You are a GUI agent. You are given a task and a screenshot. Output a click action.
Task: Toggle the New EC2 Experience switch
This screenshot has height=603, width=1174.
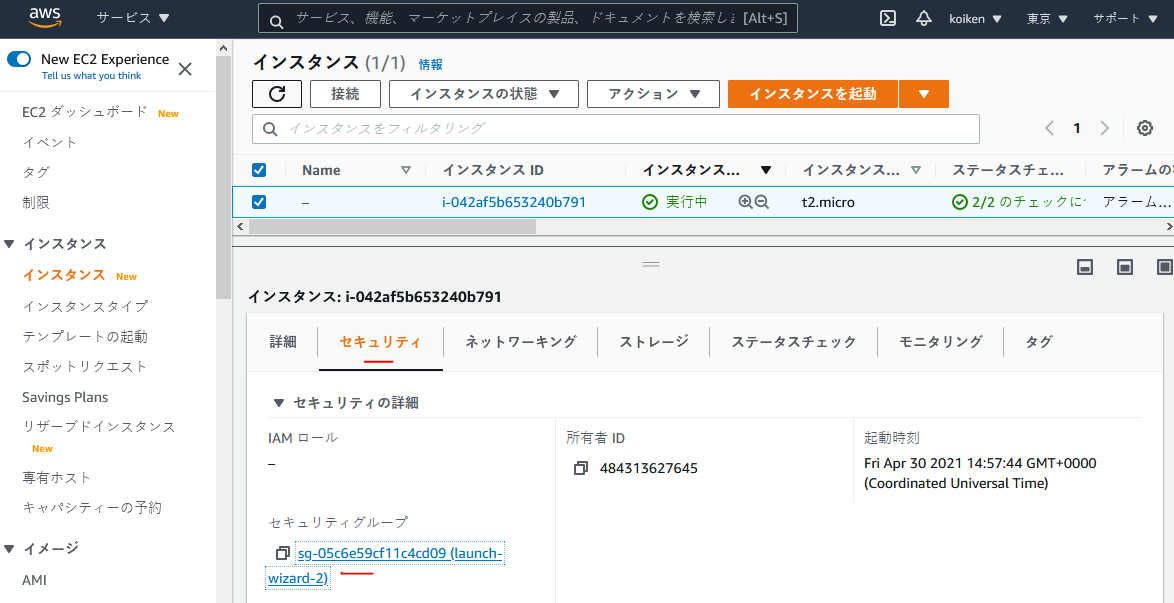21,59
